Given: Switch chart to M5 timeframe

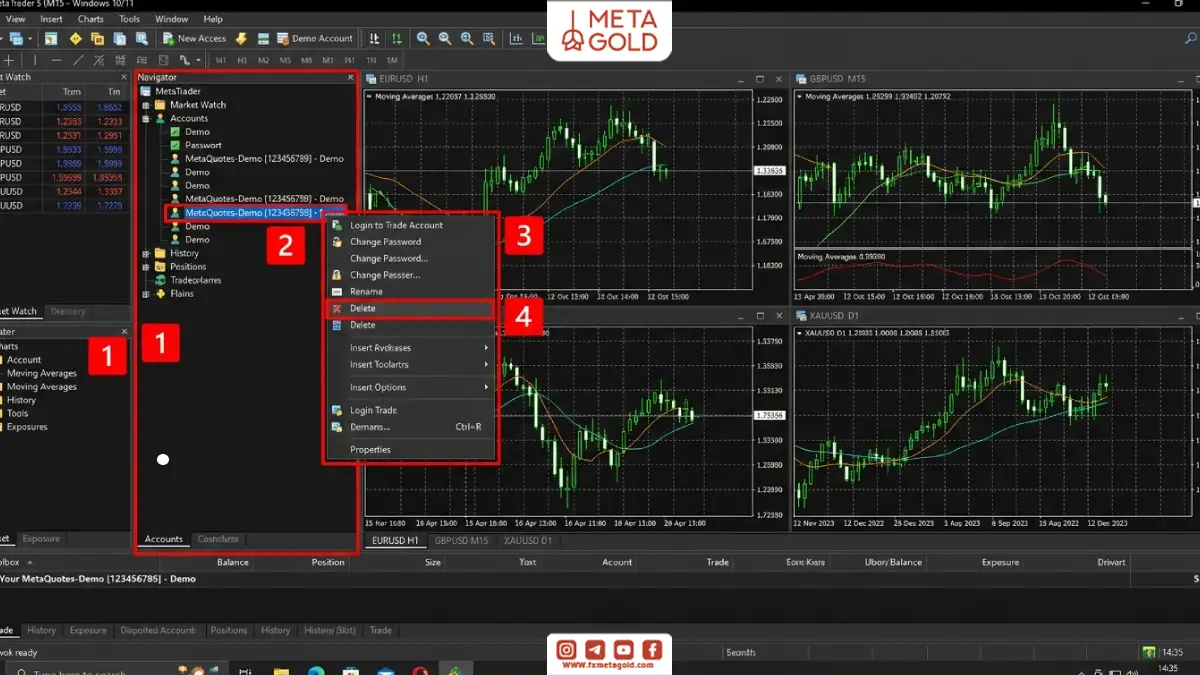Looking at the screenshot, I should pos(285,60).
